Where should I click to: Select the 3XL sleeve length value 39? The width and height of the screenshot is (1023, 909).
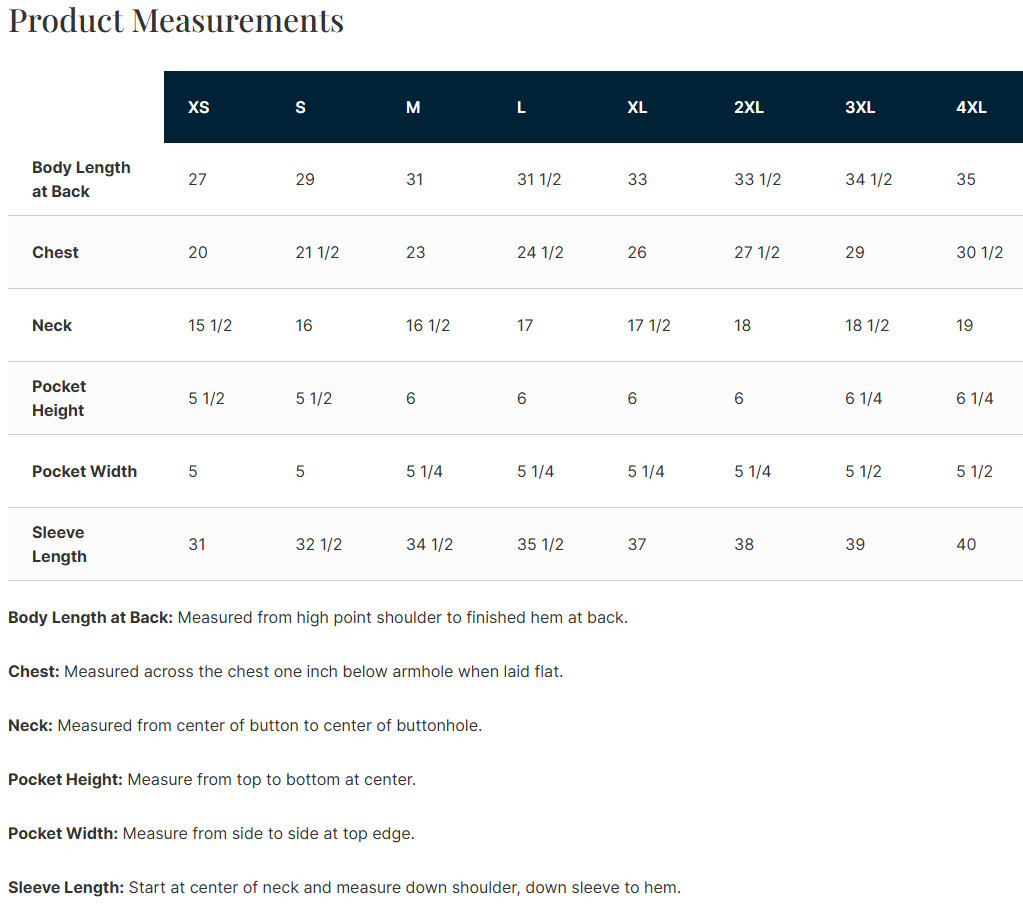[x=855, y=544]
